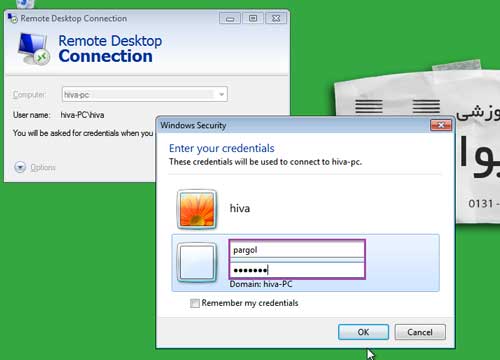Open the Computer dropdown in Remote Desktop Connection

[221, 94]
